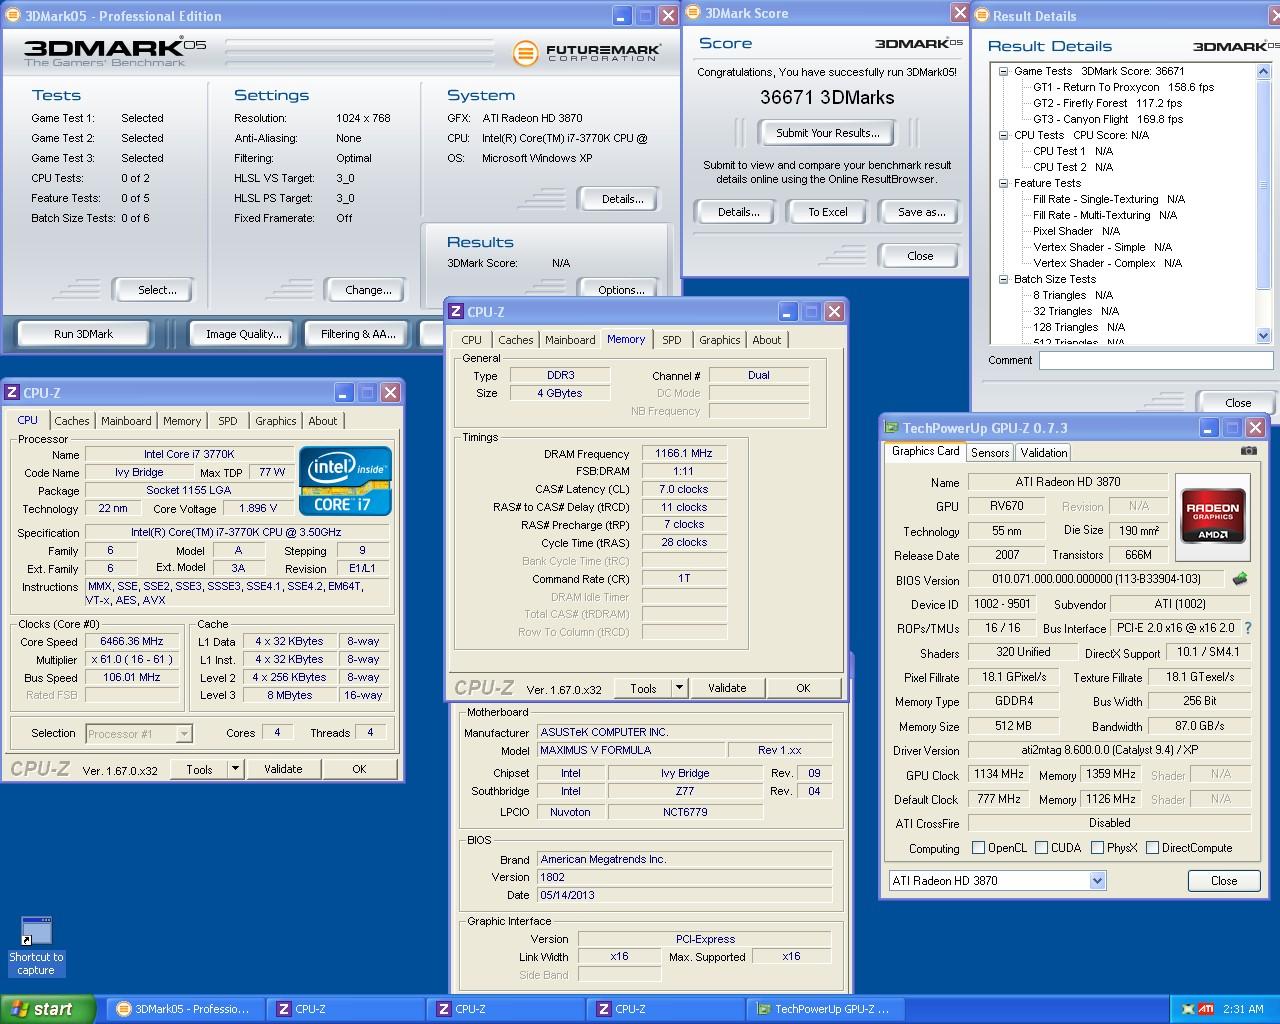Click the Core Speed 6466.36 MHz value

pos(132,641)
